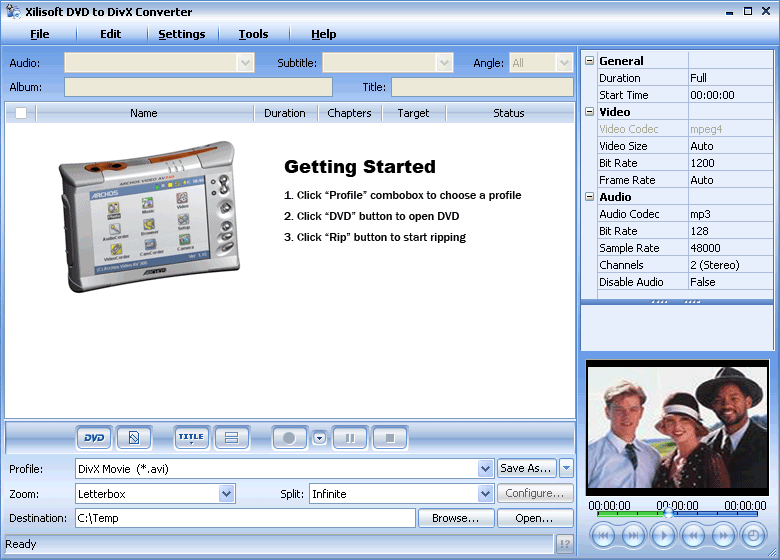Viewport: 780px width, 560px height.
Task: Click the Title text field
Action: (482, 87)
